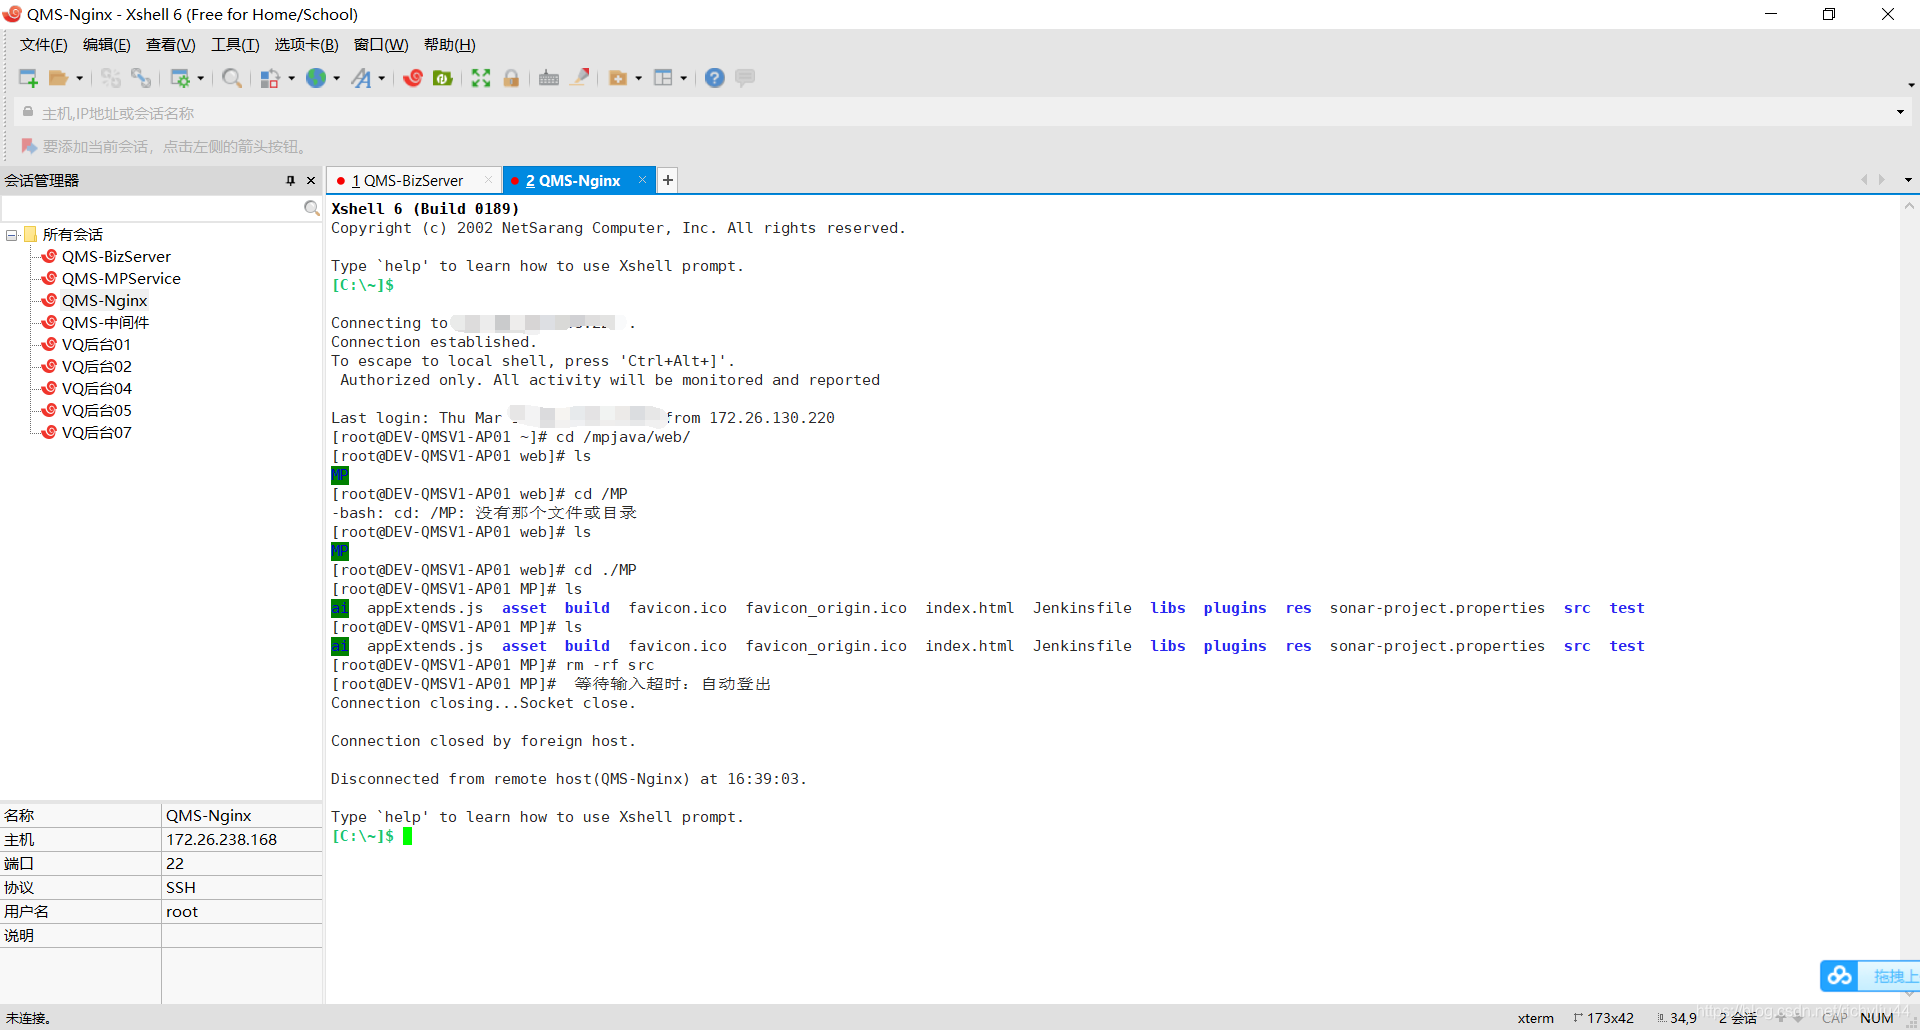Click the Reconnect link icon

pos(141,78)
